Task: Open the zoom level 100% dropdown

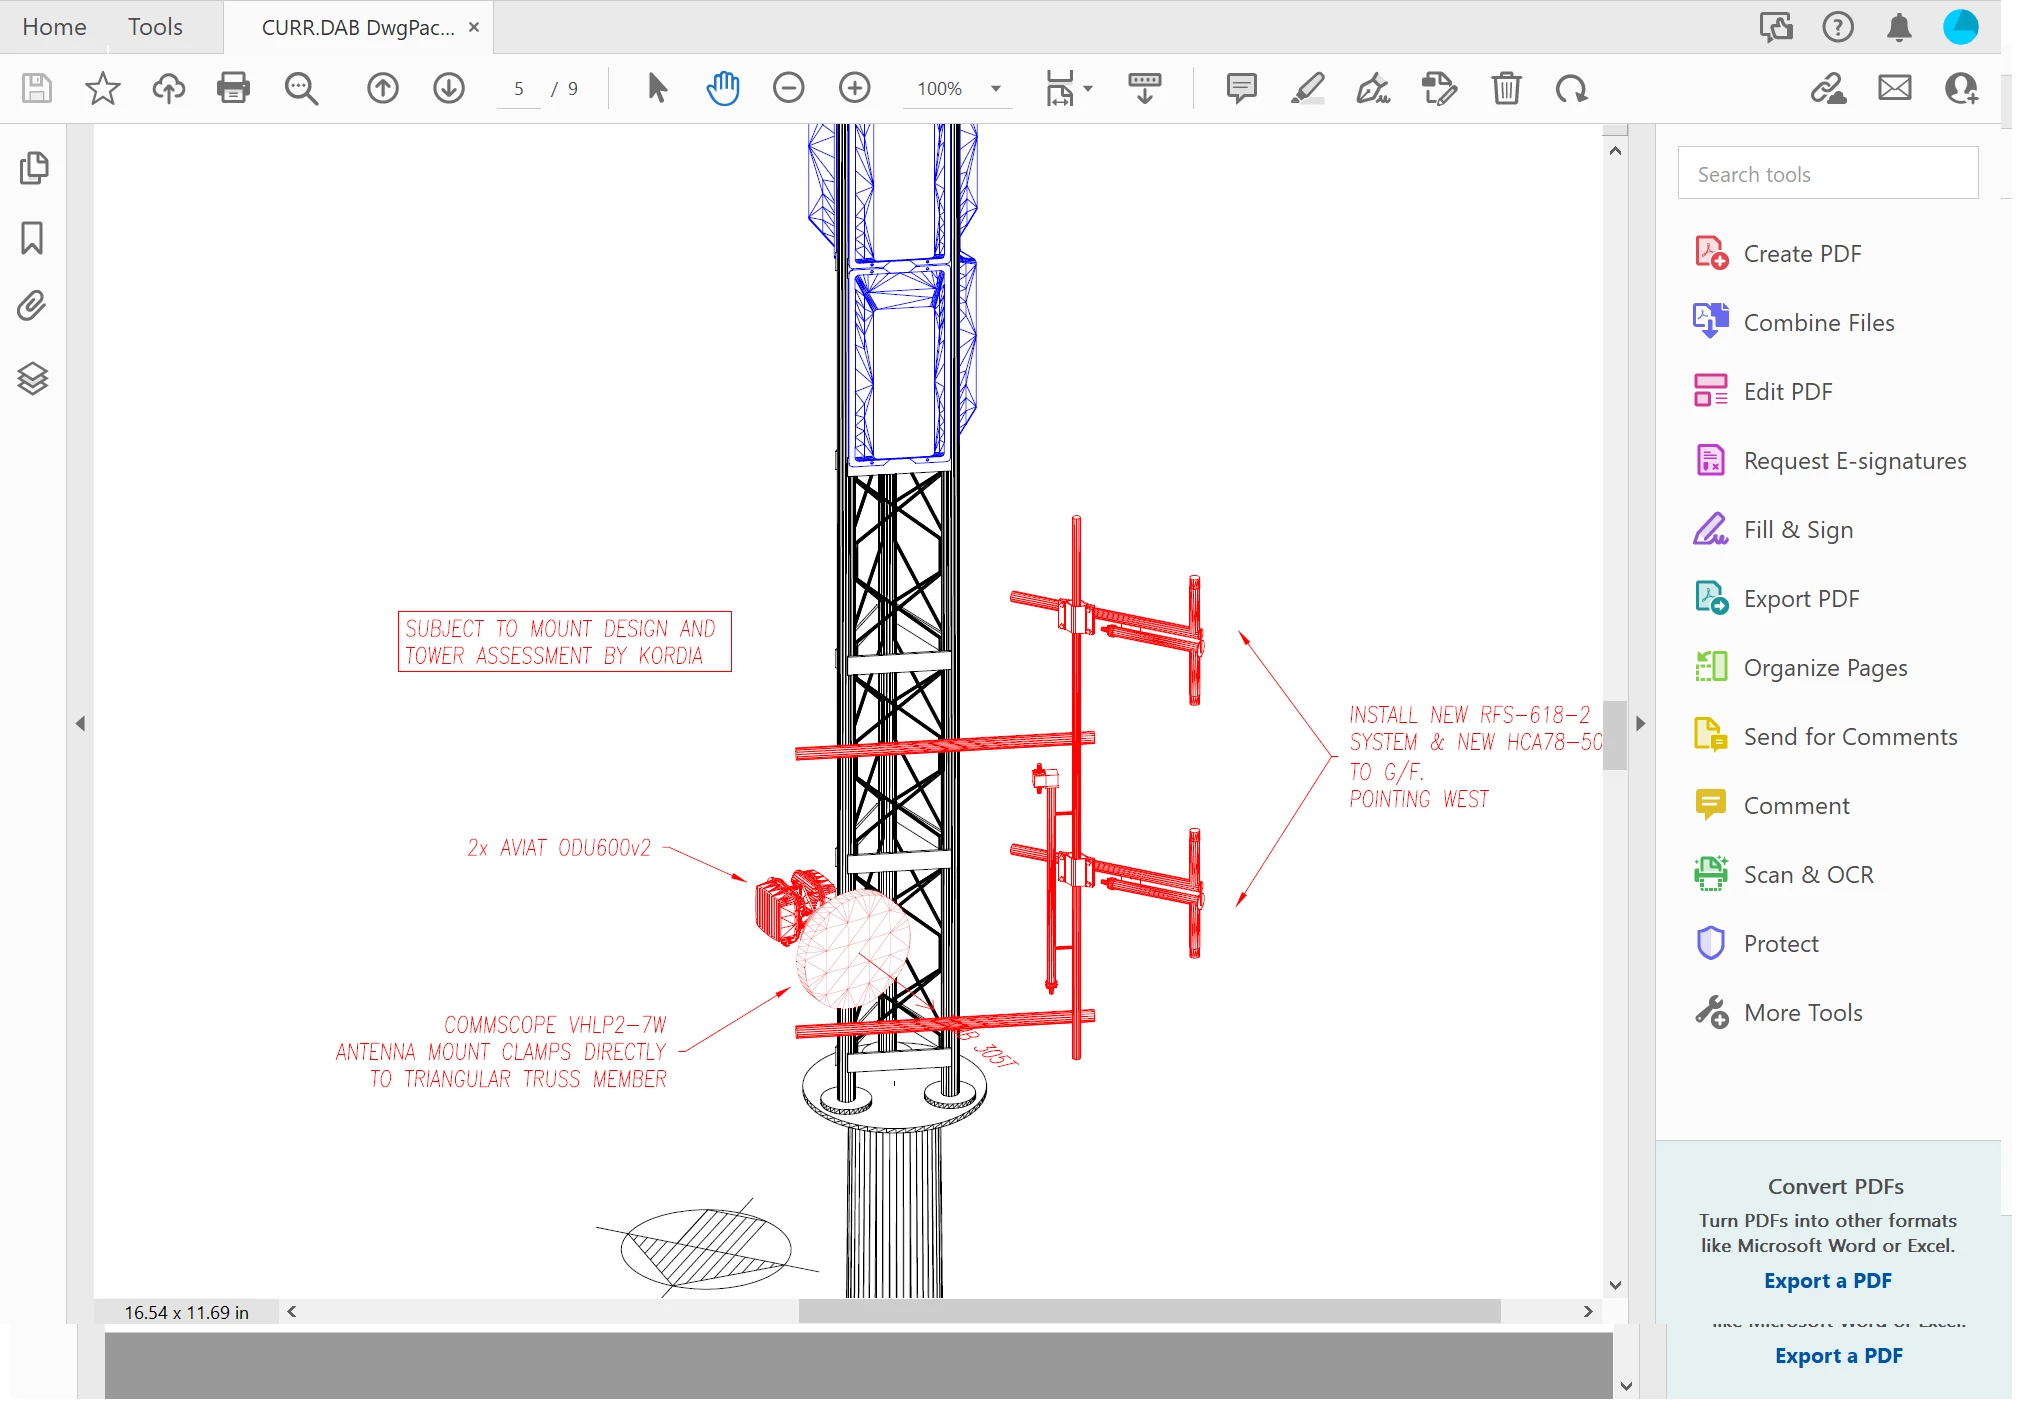Action: click(x=996, y=89)
